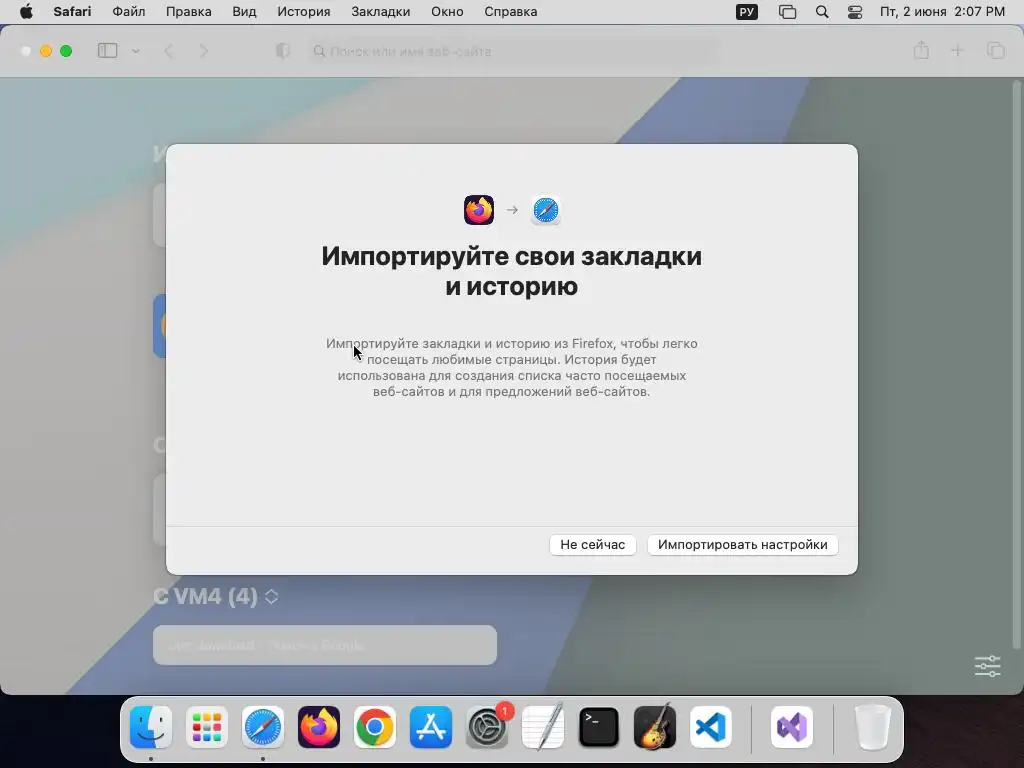Click Safari icon in the Dock

tap(263, 727)
